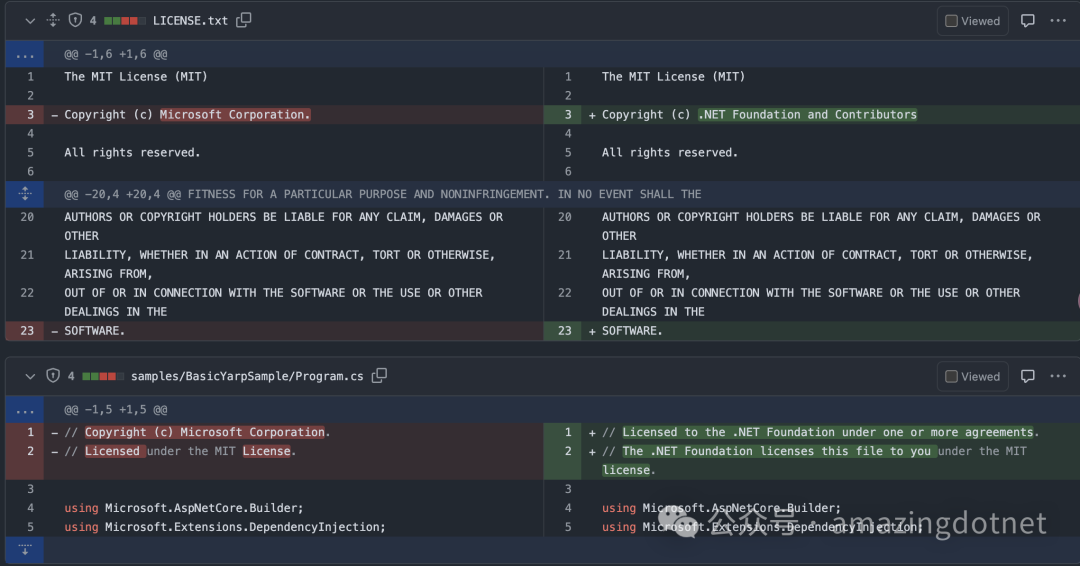Click the Program.cs change-count diffstat bar
Viewport: 1080px width, 566px height.
pyautogui.click(x=103, y=376)
